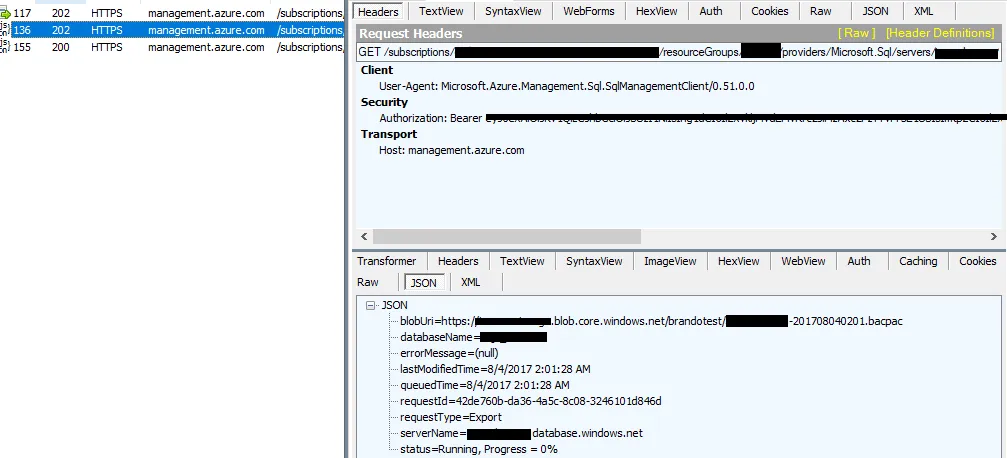Select the lastModifiedTime JSON node
1007x458 pixels.
click(x=495, y=369)
